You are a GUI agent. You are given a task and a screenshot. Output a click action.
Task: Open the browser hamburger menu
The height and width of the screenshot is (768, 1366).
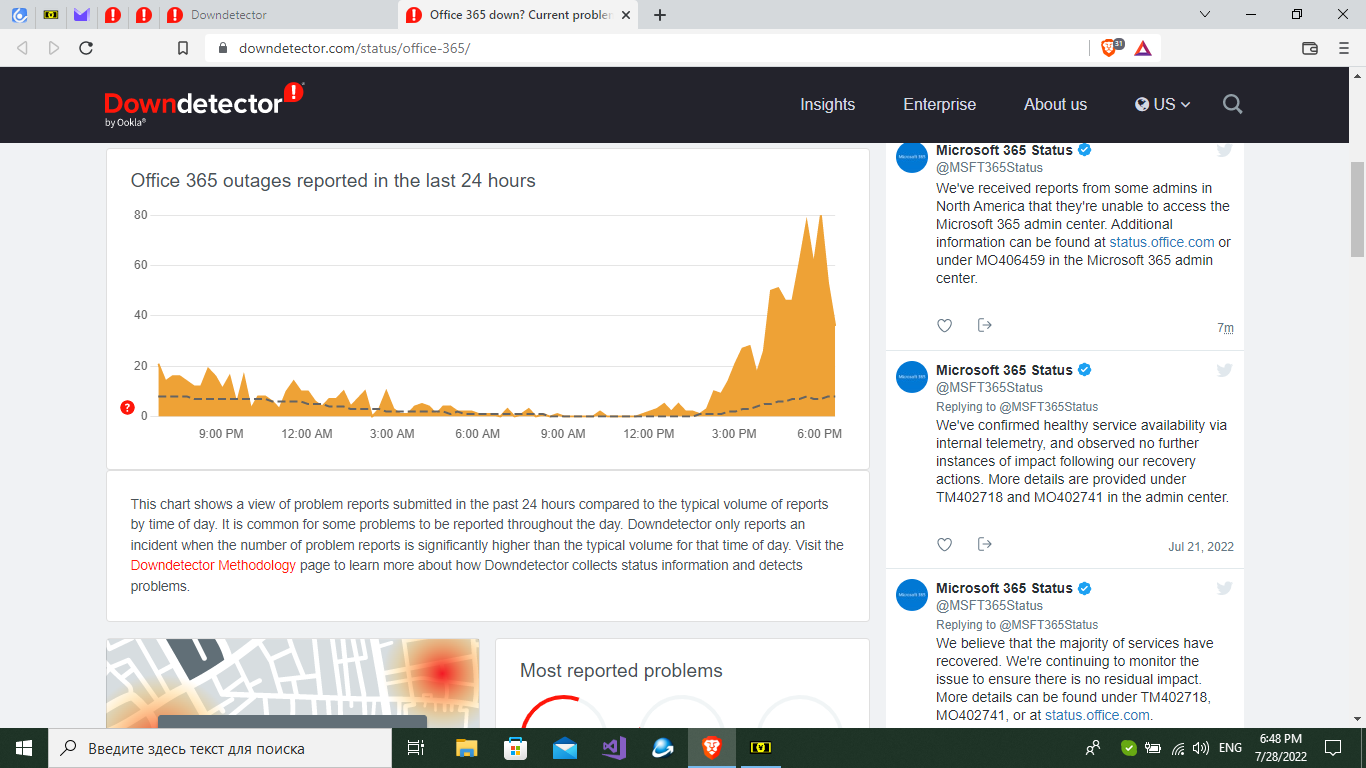tap(1344, 48)
